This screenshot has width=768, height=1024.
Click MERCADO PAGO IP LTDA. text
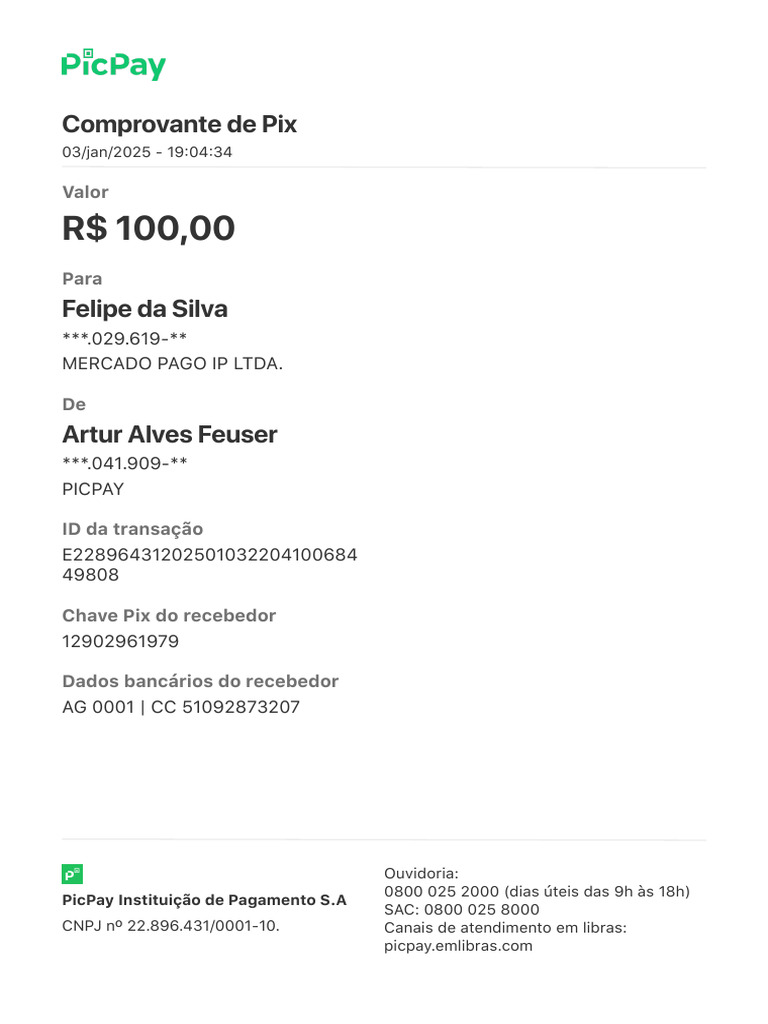[x=172, y=363]
